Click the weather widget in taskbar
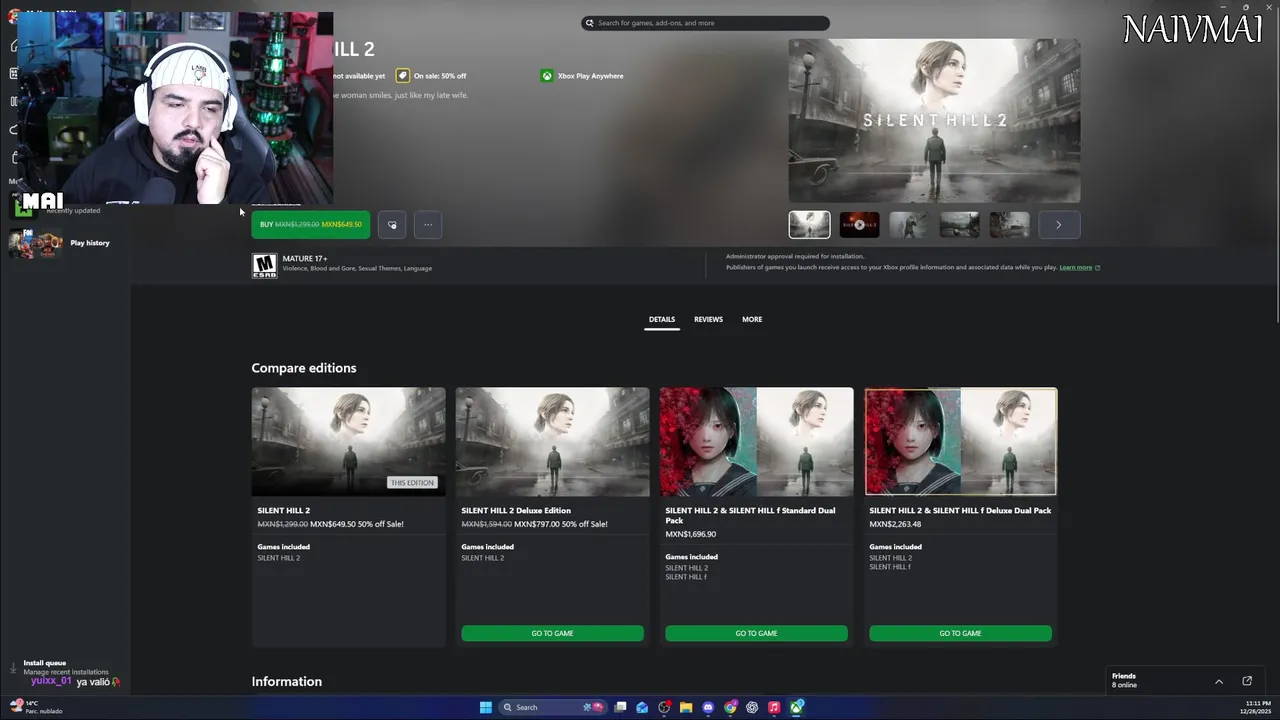 pyautogui.click(x=36, y=707)
